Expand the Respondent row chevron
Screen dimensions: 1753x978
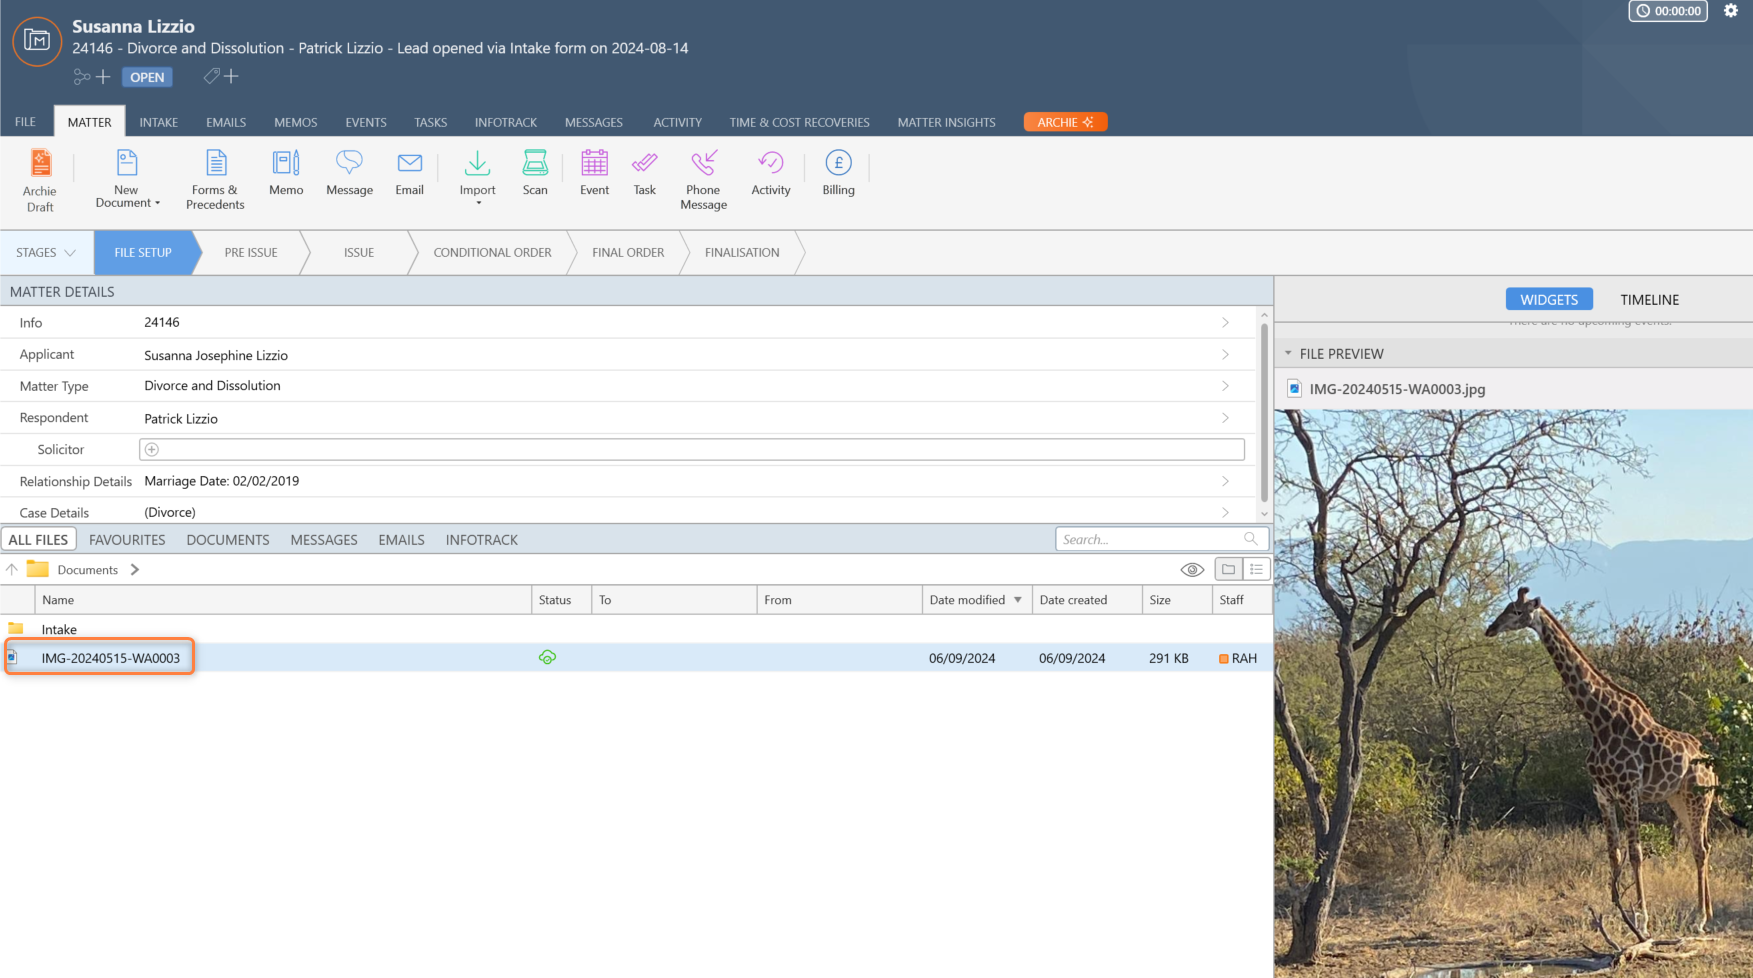pos(1225,418)
